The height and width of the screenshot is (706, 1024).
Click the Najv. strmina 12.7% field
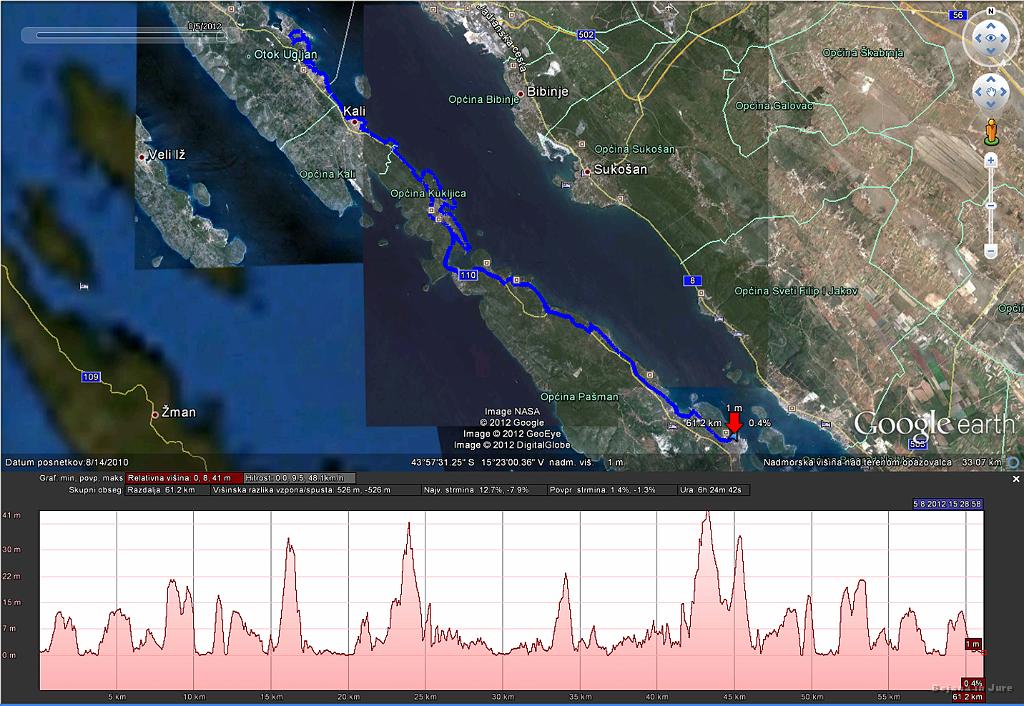coord(483,490)
